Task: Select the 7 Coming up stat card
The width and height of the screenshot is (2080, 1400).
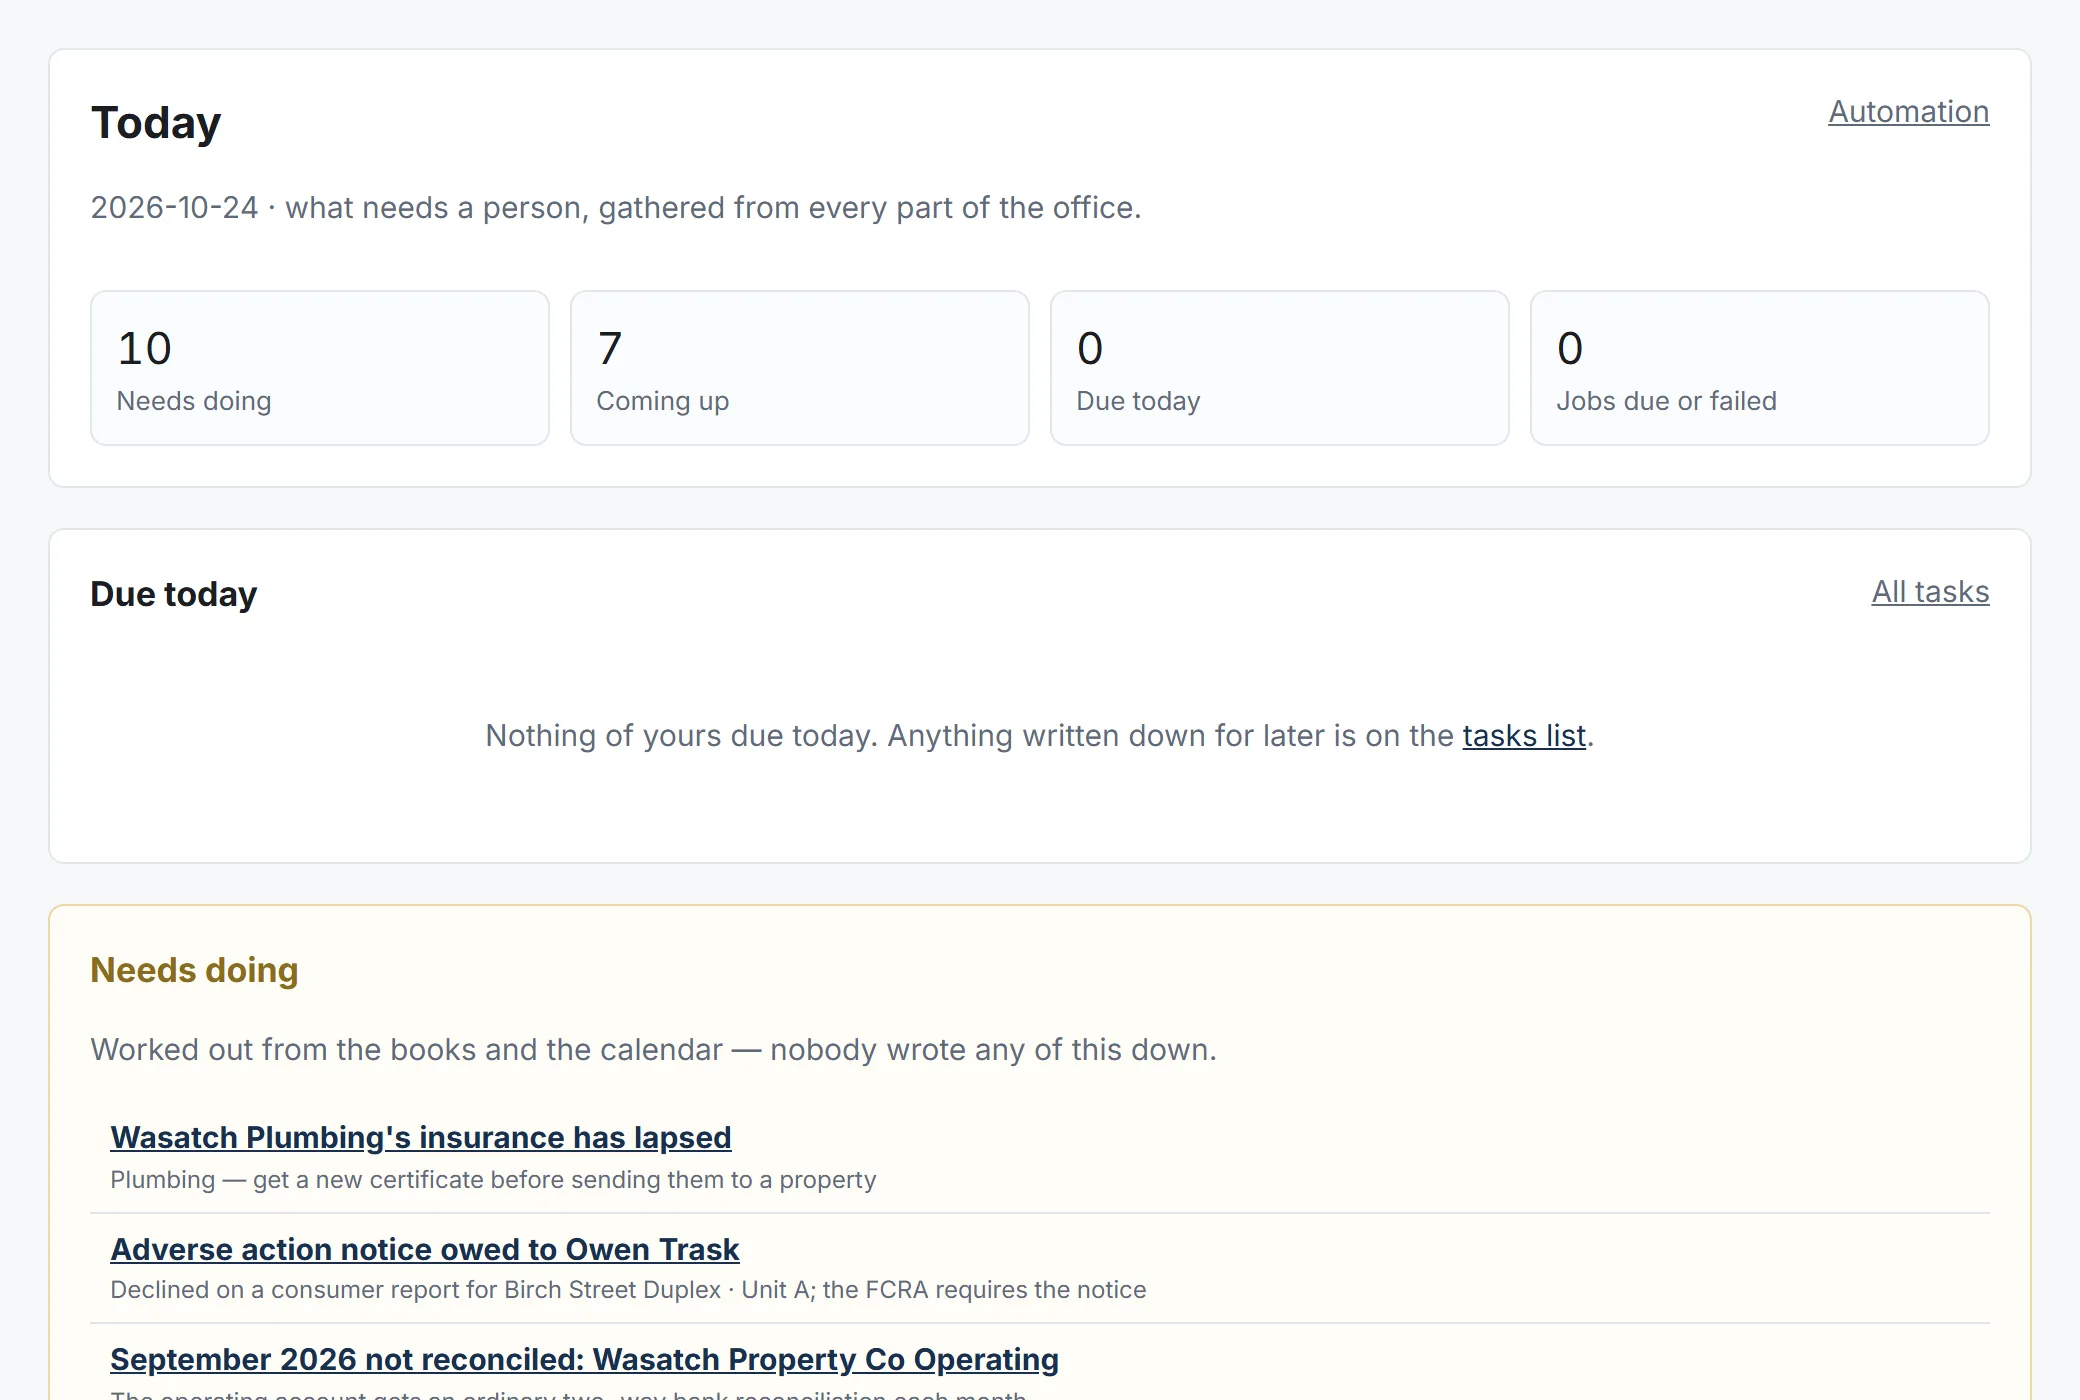Action: pyautogui.click(x=800, y=368)
